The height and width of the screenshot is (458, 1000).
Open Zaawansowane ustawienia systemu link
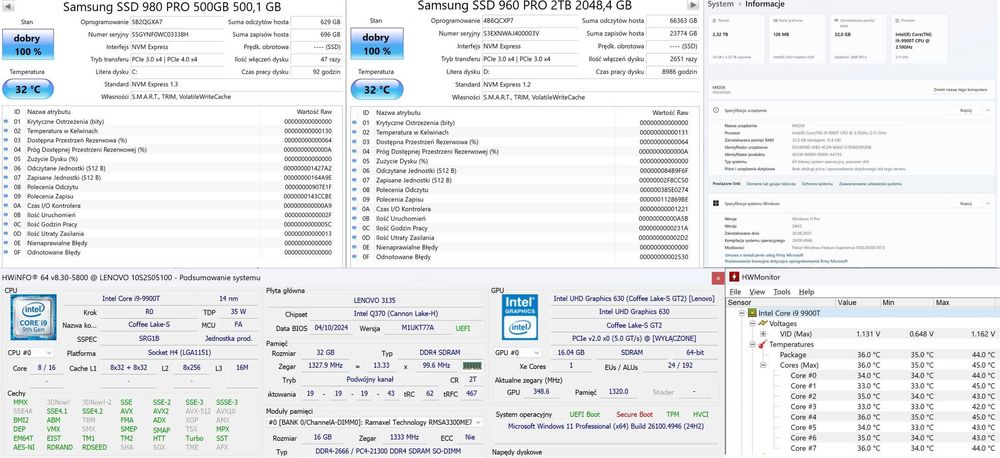point(870,184)
